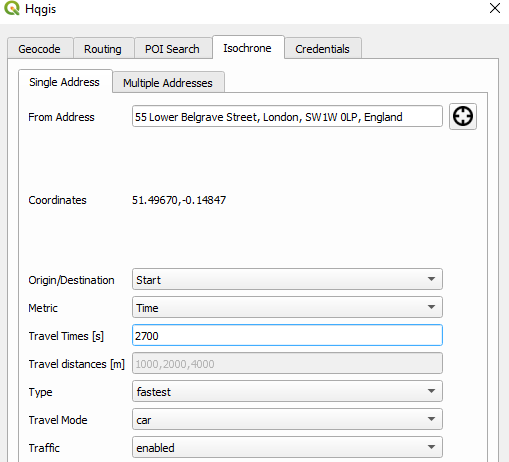The image size is (509, 462).
Task: Expand the Type dropdown showing fastest
Action: point(287,391)
